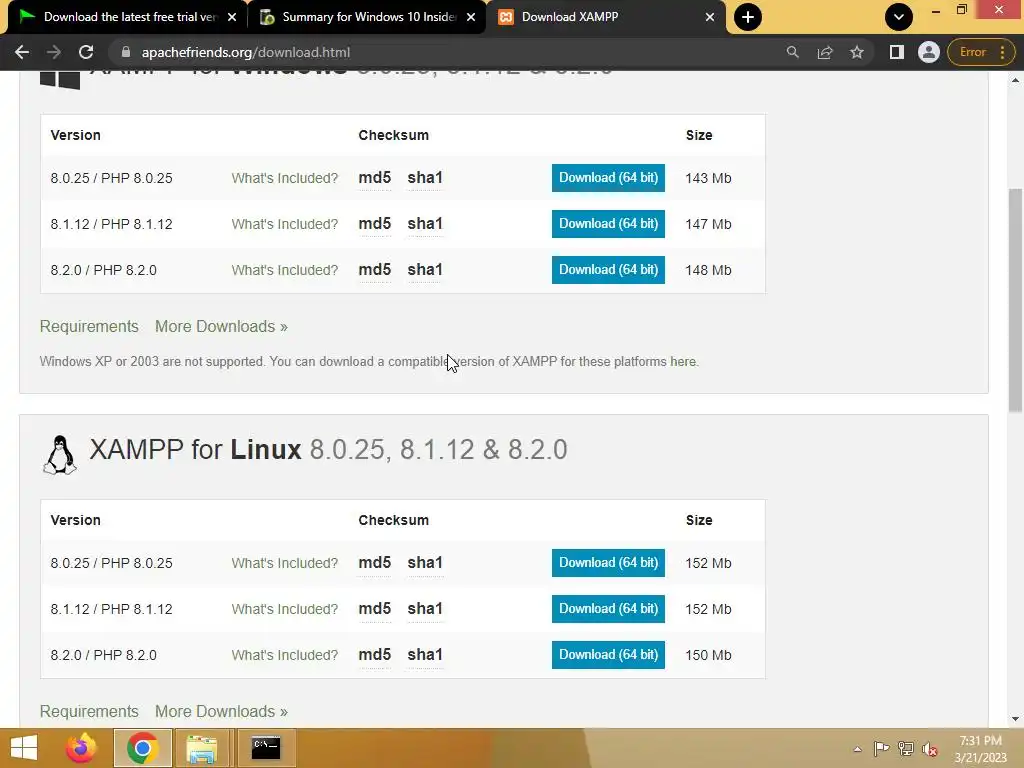Show sha1 checksum for Linux 8.2.0
Image resolution: width=1024 pixels, height=768 pixels.
(425, 655)
